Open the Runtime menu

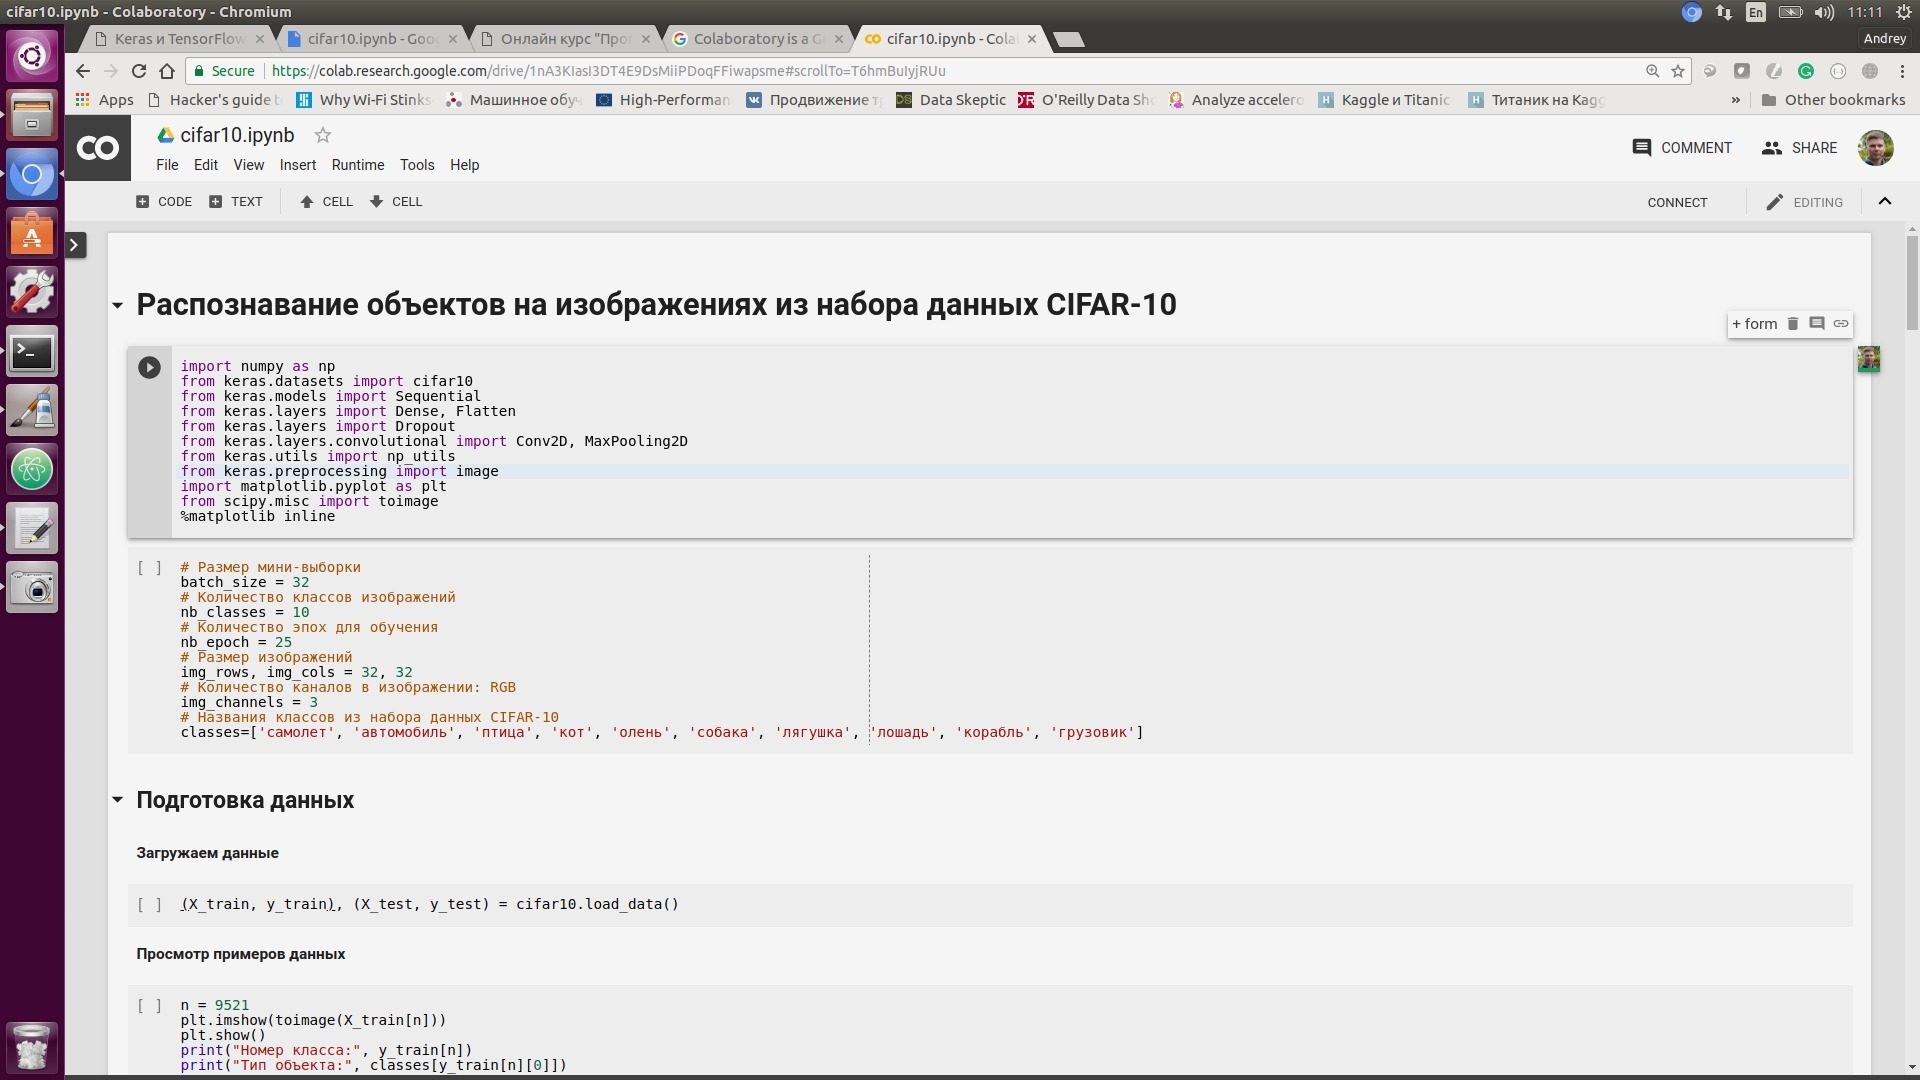(357, 165)
